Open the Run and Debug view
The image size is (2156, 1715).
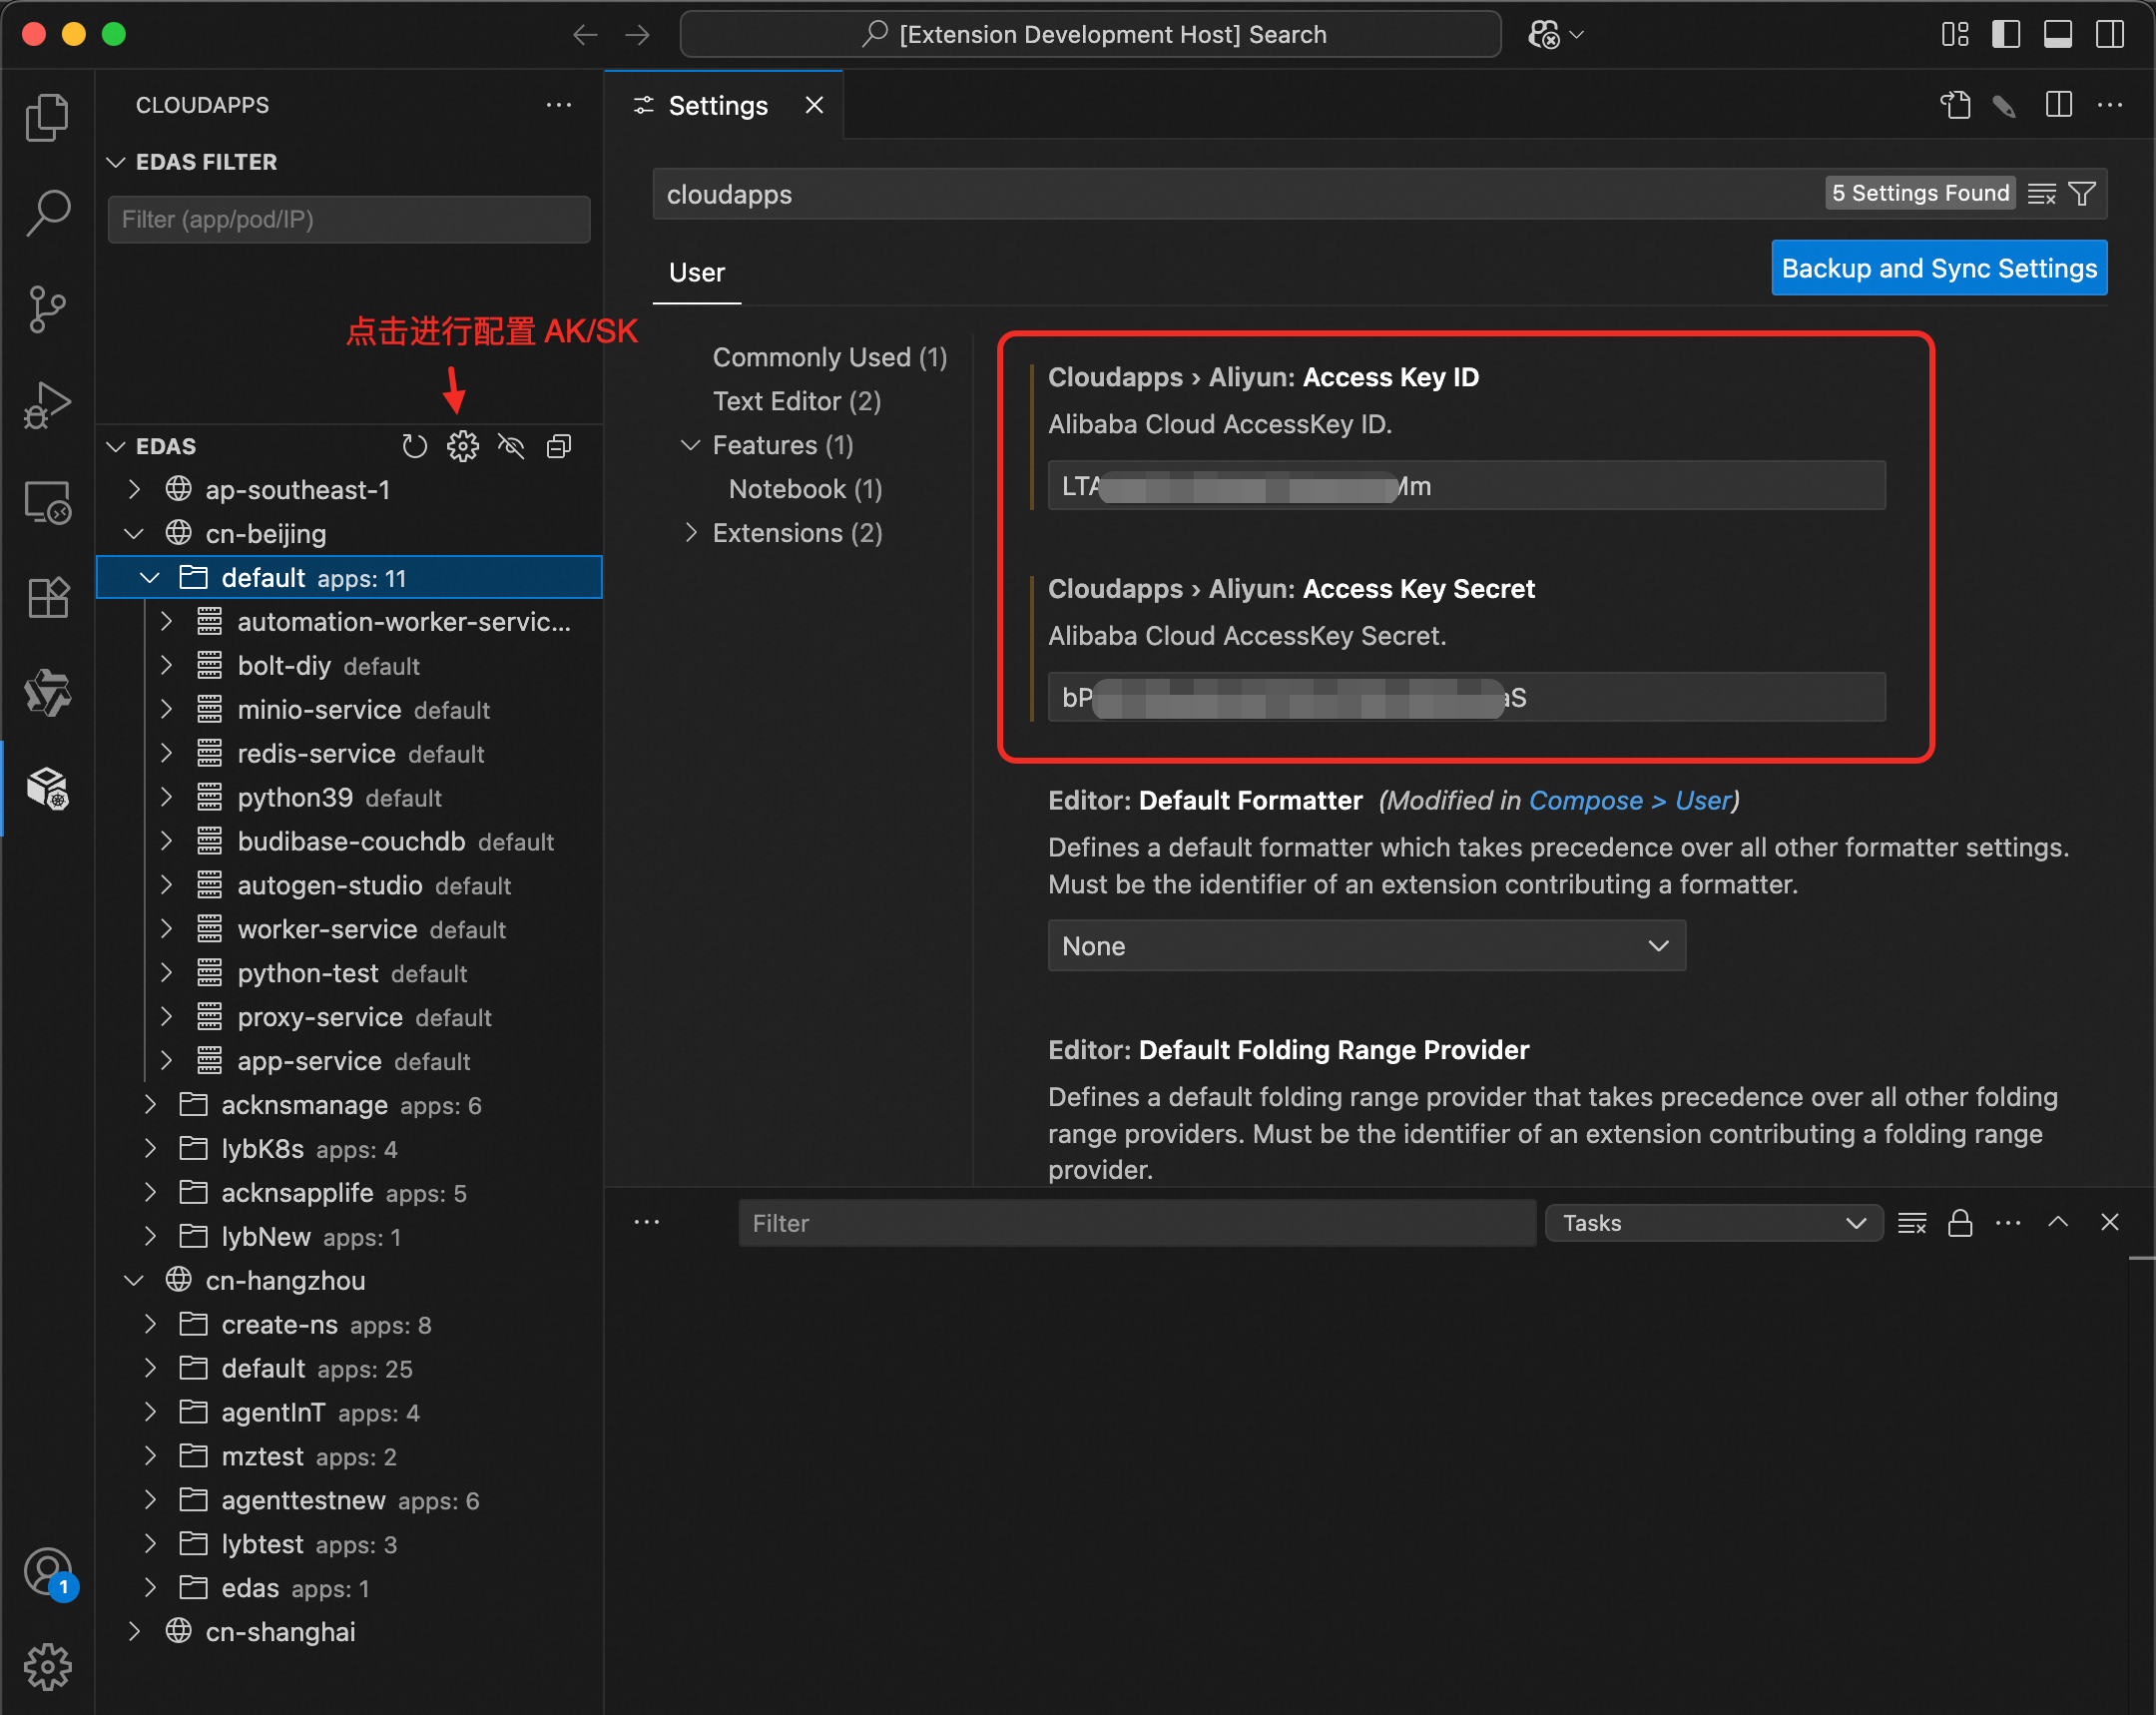point(47,404)
